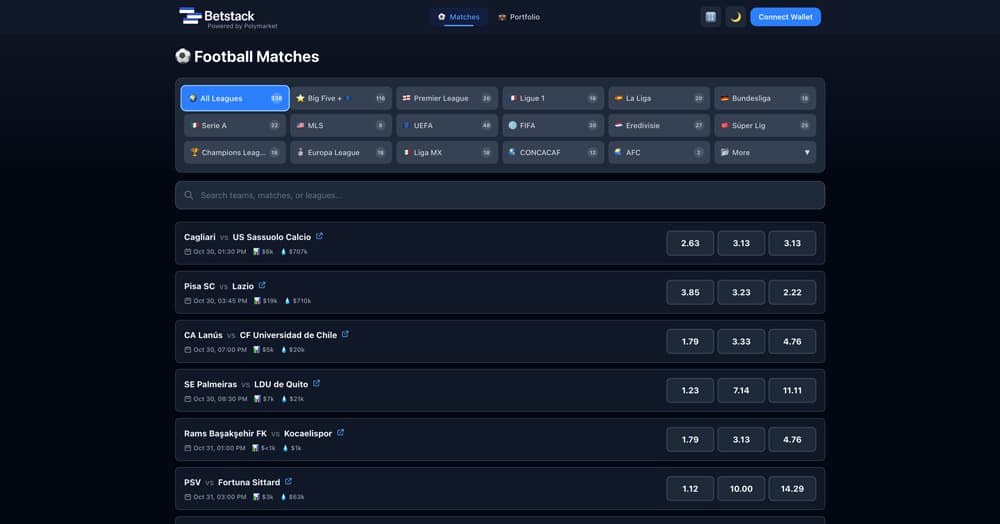This screenshot has height=524, width=1000.
Task: Filter by FIFA
Action: [553, 126]
